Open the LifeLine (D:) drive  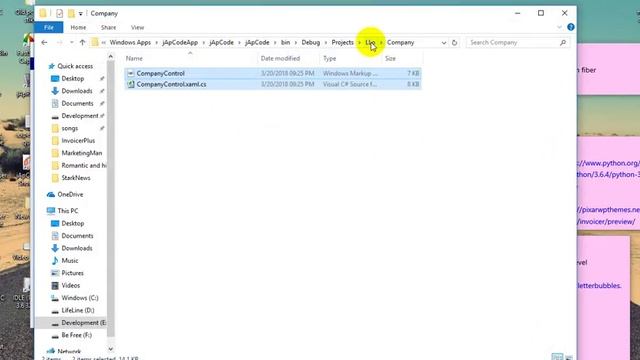[78, 310]
